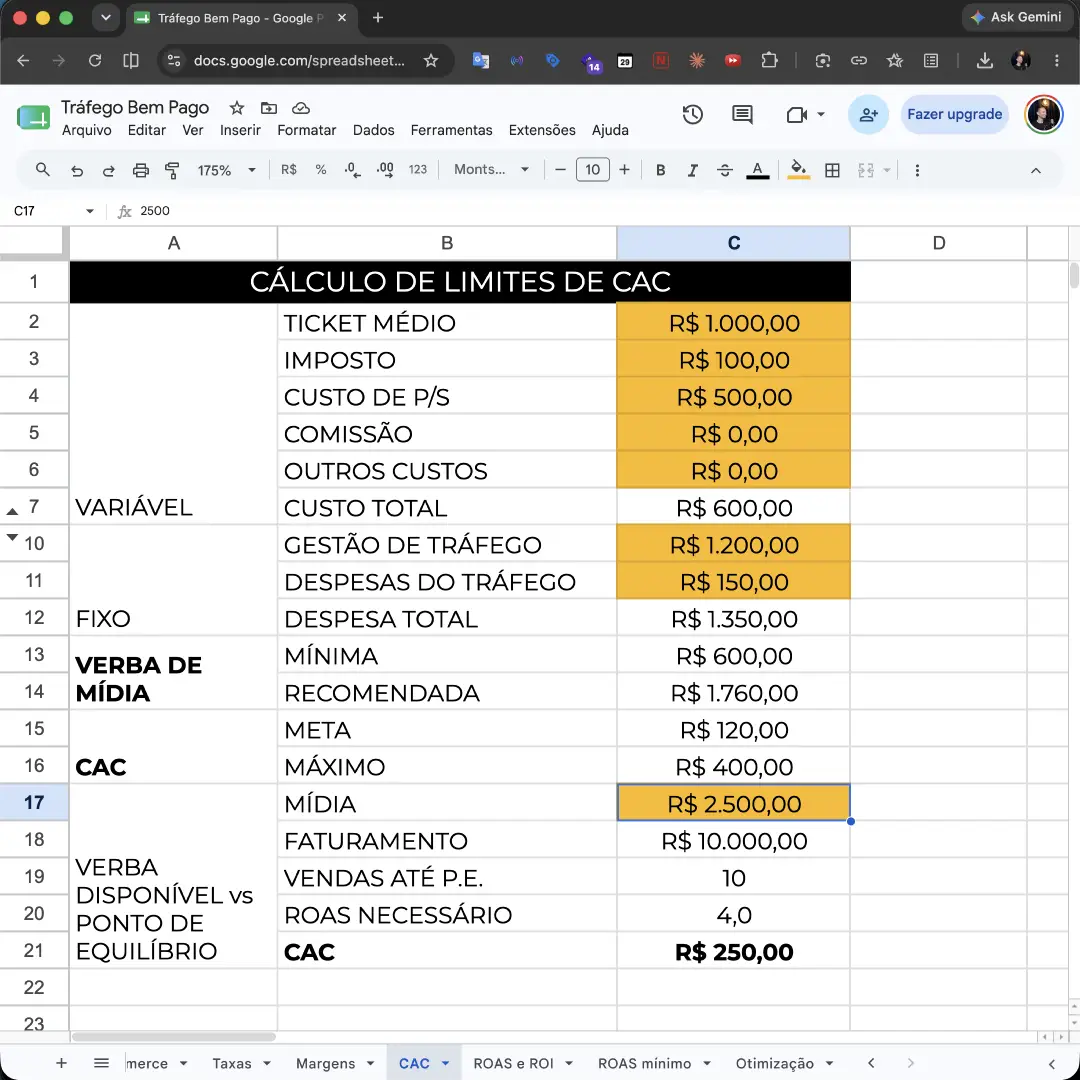Decrease the font size

pos(561,169)
